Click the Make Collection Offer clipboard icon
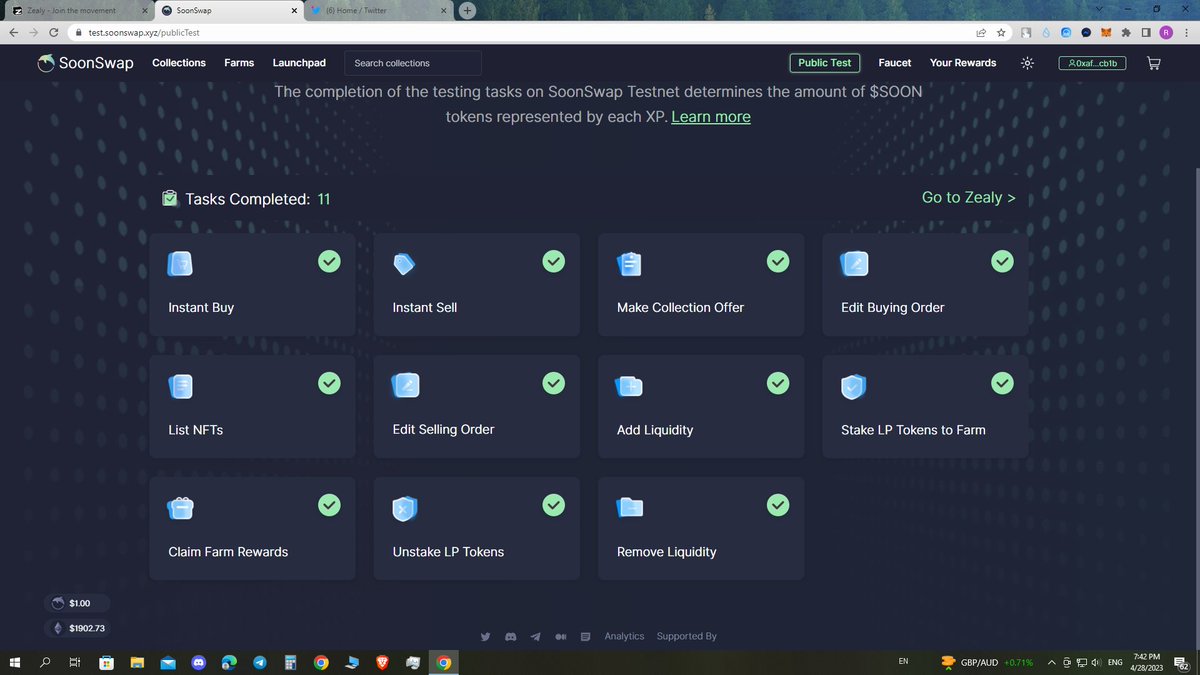 point(629,263)
